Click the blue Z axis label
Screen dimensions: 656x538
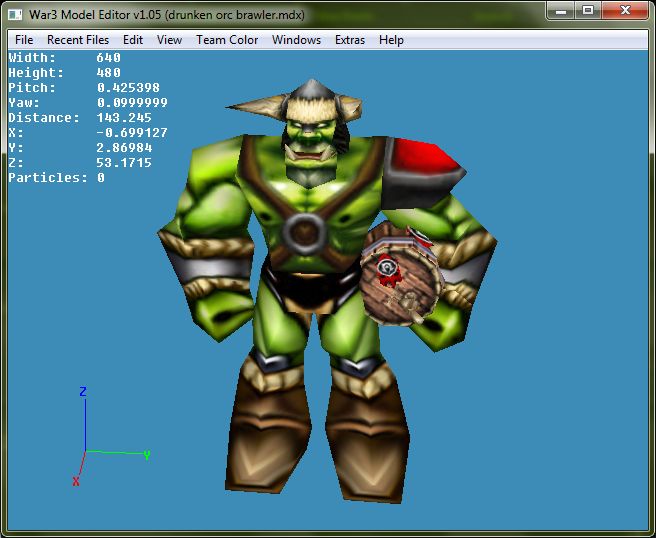[83, 392]
